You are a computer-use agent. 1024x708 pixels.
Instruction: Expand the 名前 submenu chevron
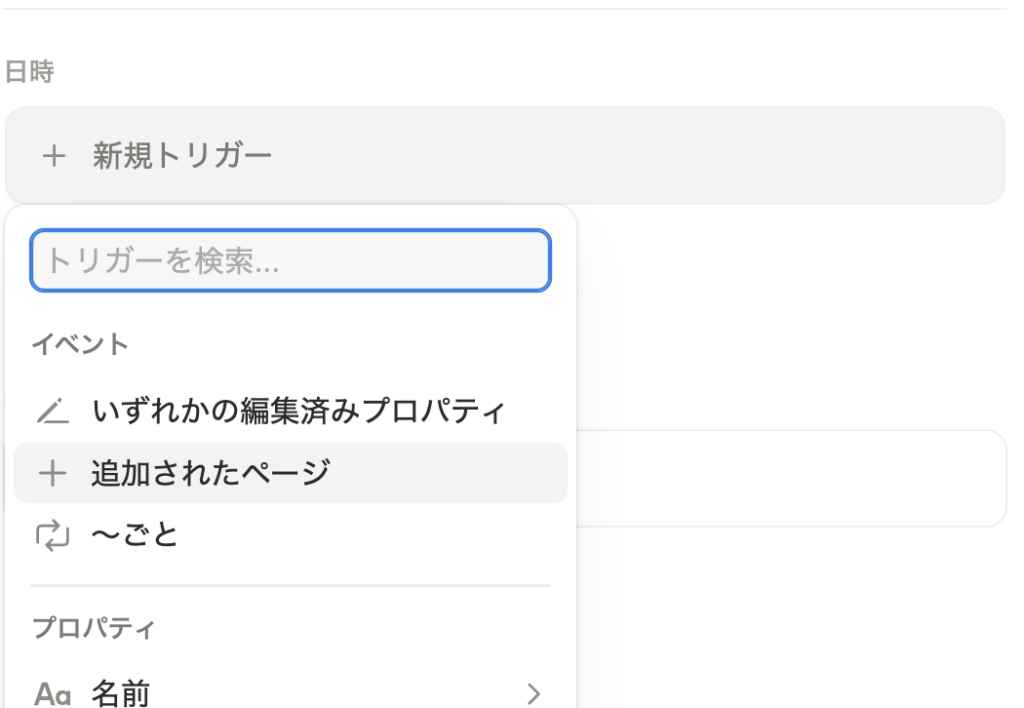tap(534, 693)
